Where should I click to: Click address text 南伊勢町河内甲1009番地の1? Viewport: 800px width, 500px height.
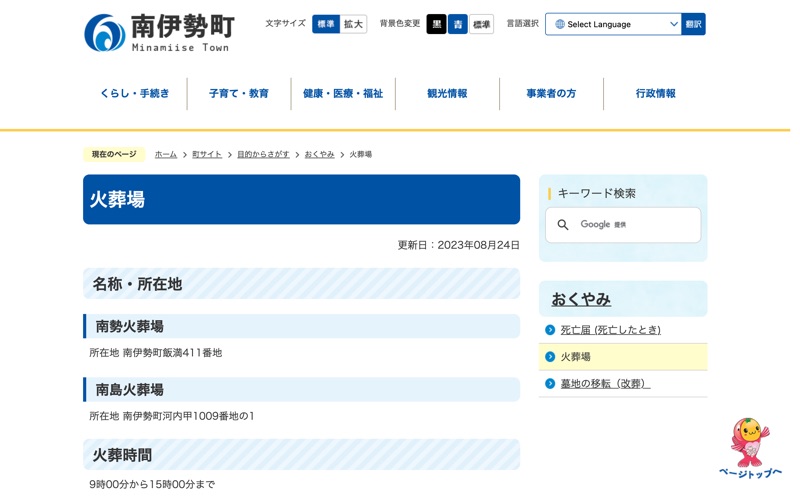pyautogui.click(x=189, y=416)
